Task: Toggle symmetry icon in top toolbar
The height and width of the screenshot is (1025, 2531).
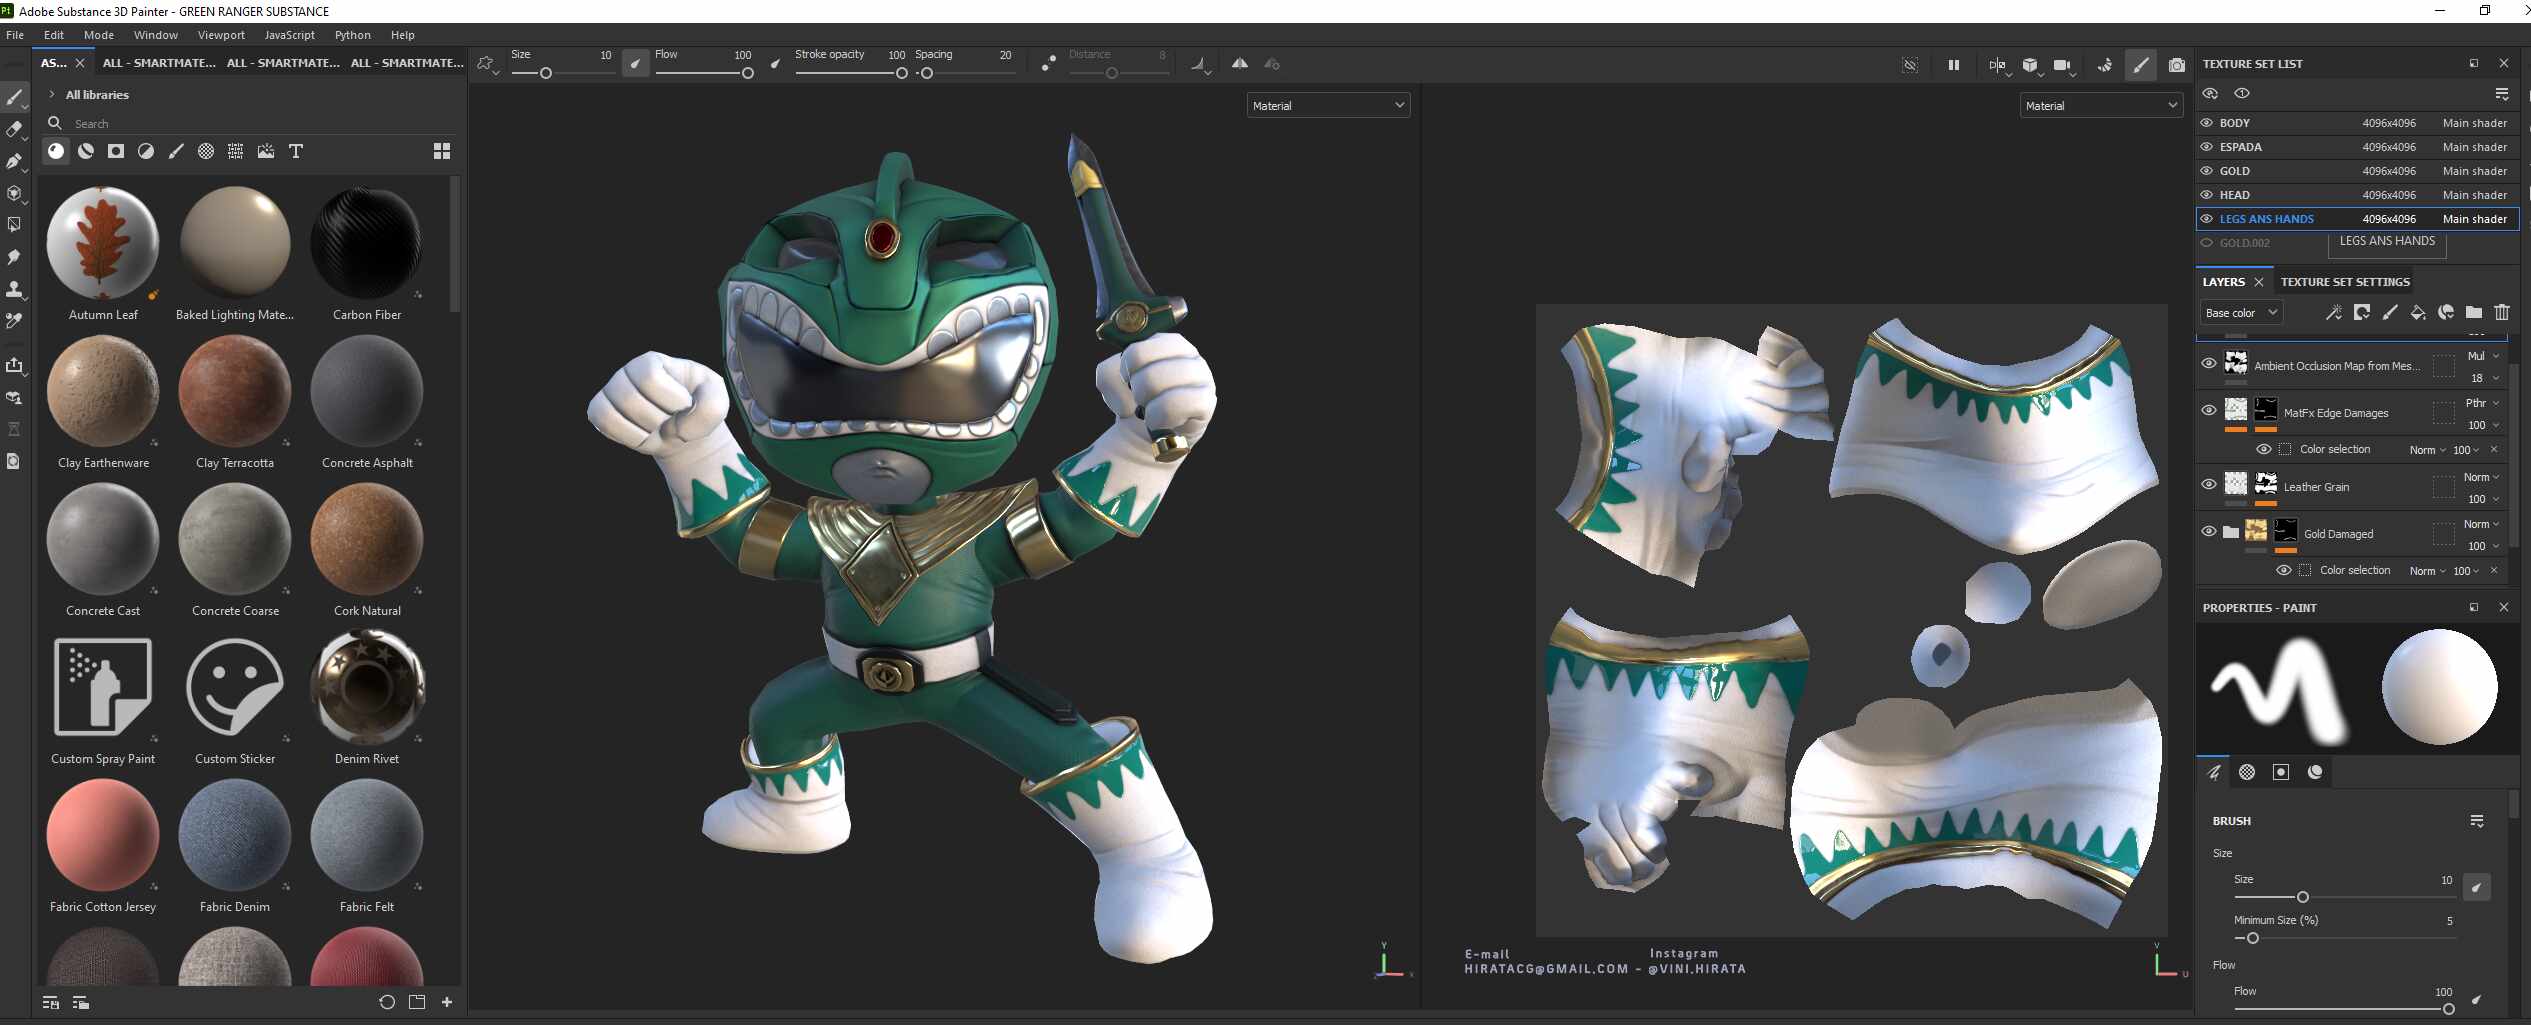Action: [x=1239, y=64]
